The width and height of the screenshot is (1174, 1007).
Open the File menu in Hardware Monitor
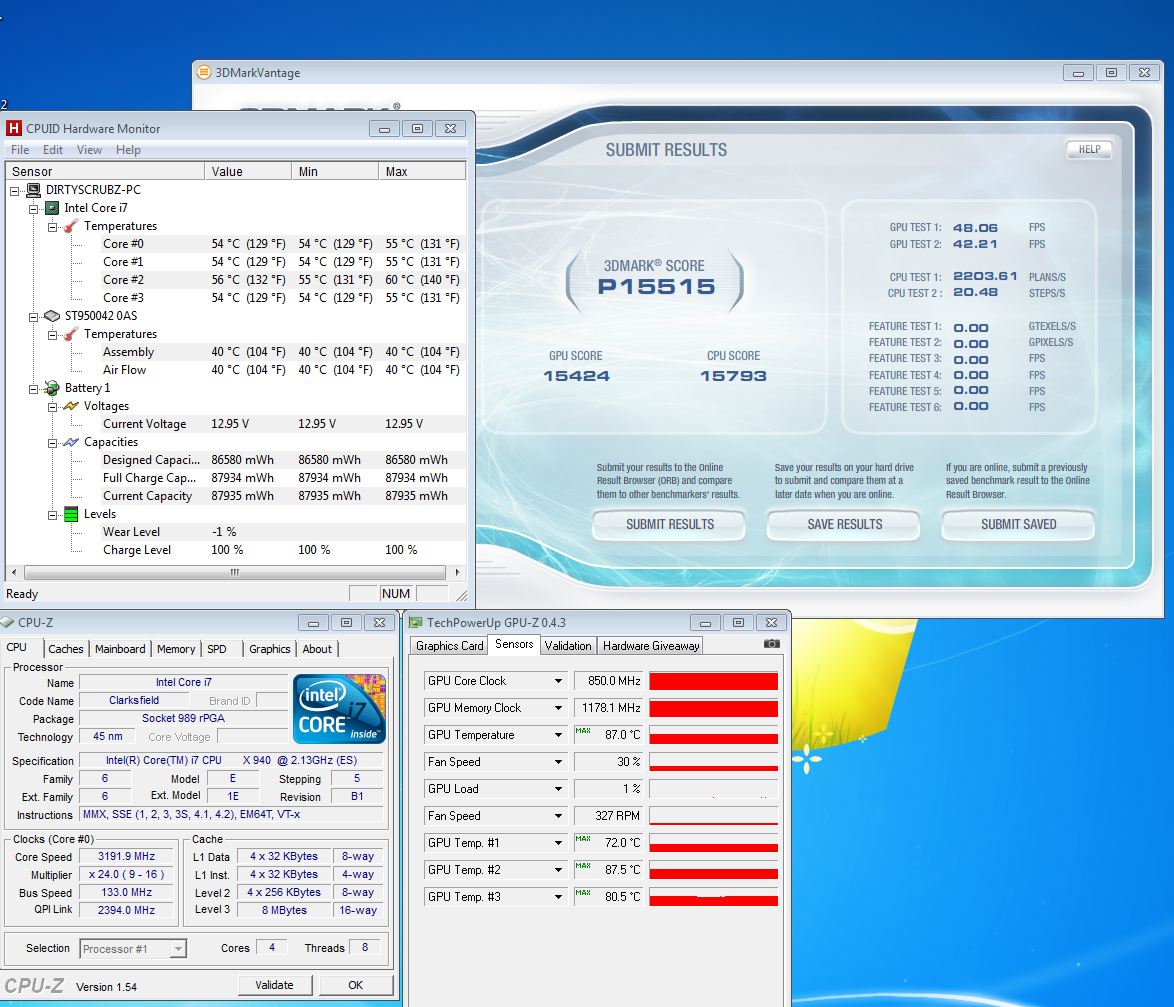point(20,150)
